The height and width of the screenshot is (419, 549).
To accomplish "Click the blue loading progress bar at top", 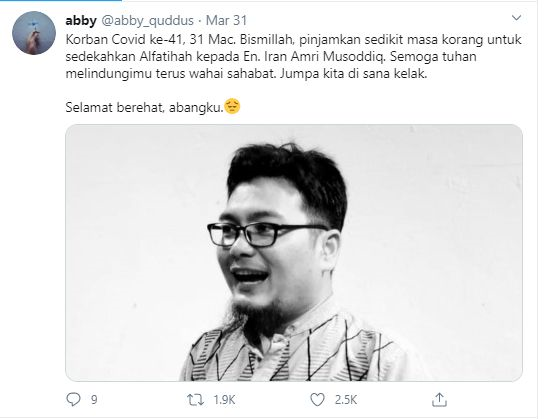I will [x=61, y=1].
